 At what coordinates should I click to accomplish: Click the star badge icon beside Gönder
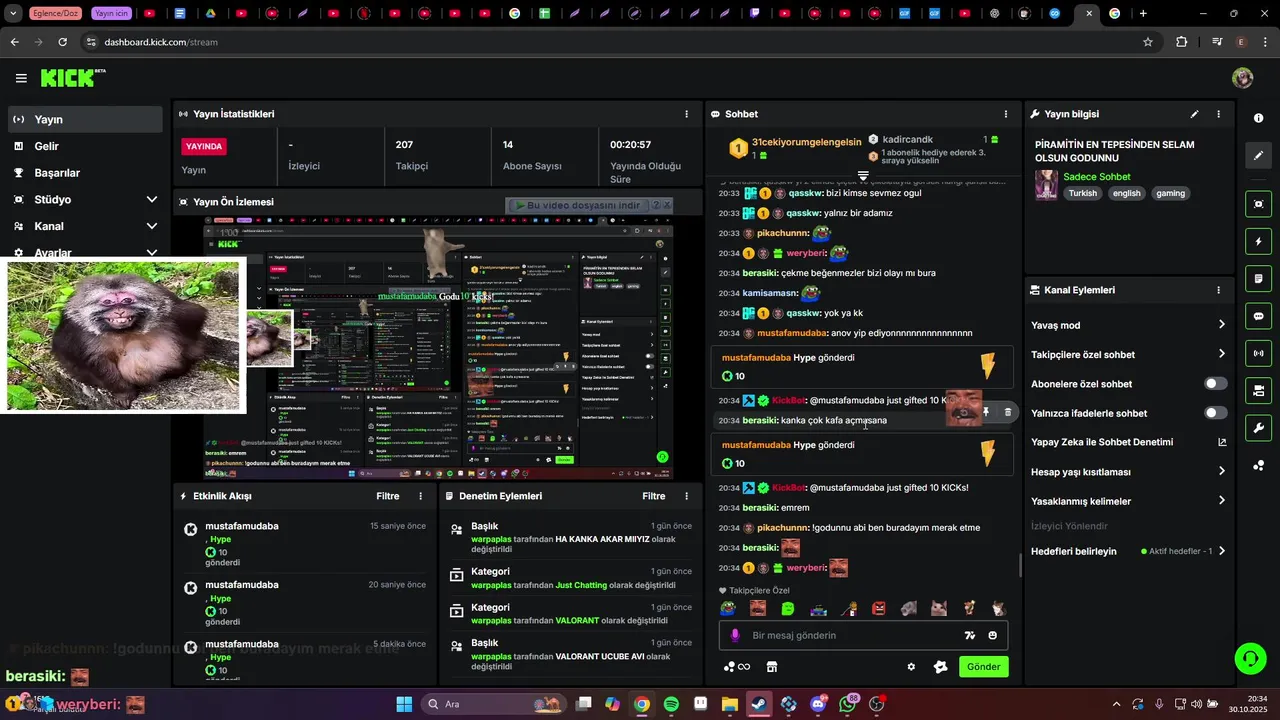(940, 667)
